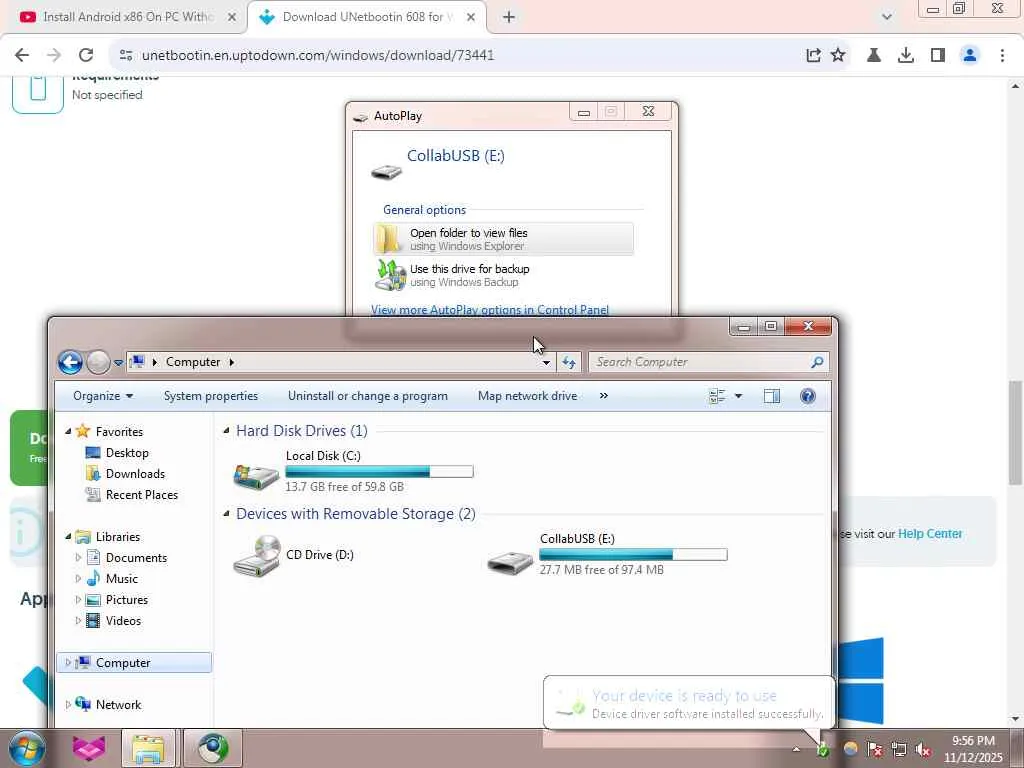Viewport: 1024px width, 768px height.
Task: Bookmark this page with the star icon
Action: (x=838, y=55)
